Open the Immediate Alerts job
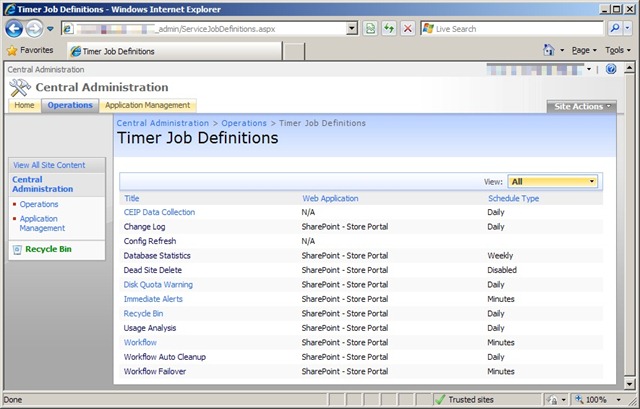Image resolution: width=640 pixels, height=409 pixels. tap(153, 299)
